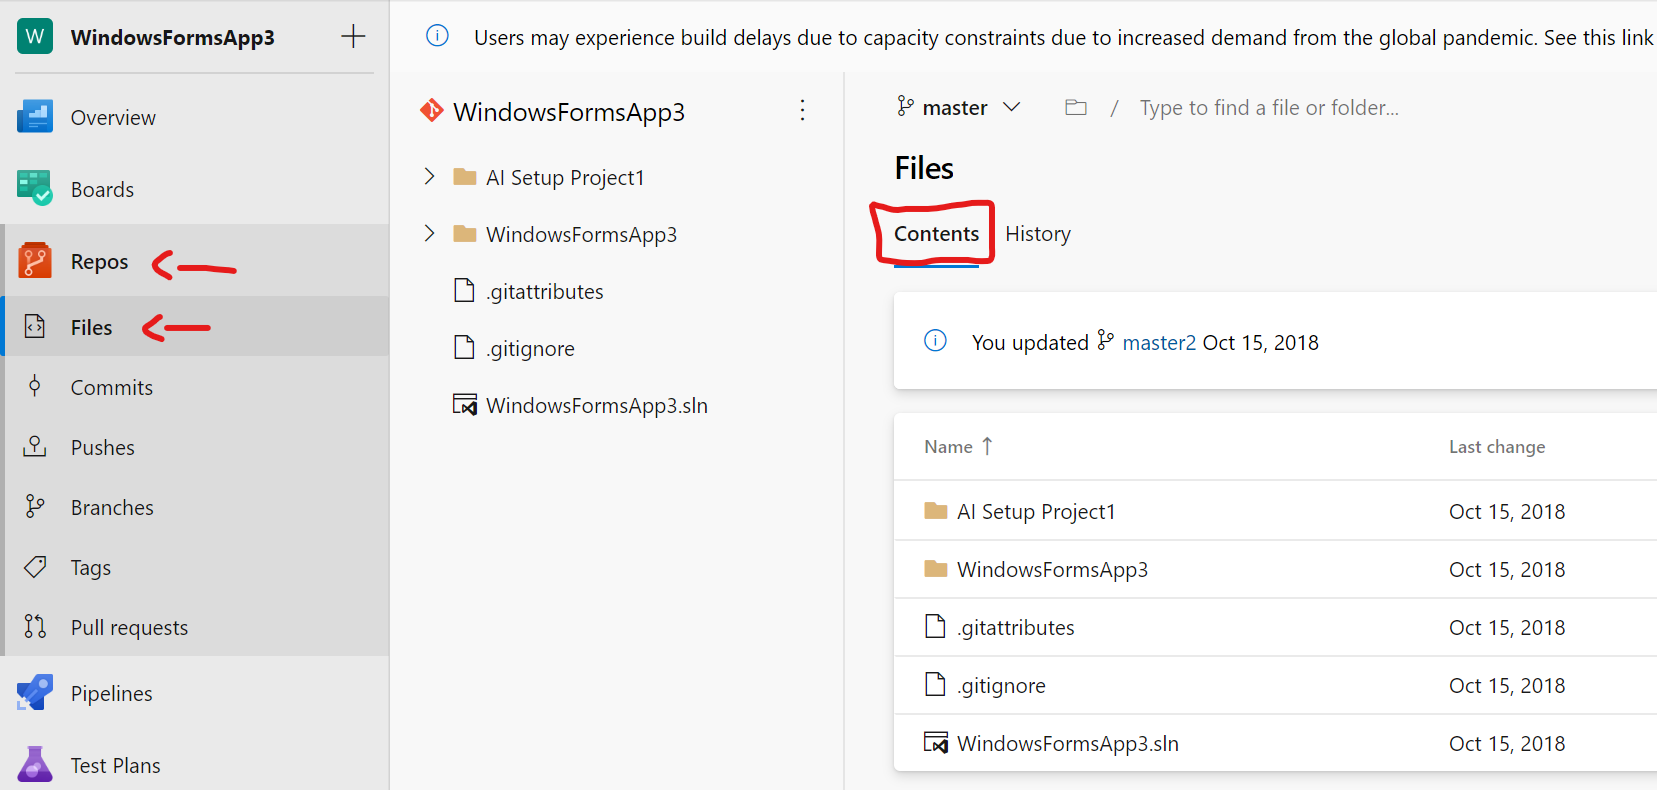Viewport: 1657px width, 790px height.
Task: Go to Pull requests
Action: 129,628
